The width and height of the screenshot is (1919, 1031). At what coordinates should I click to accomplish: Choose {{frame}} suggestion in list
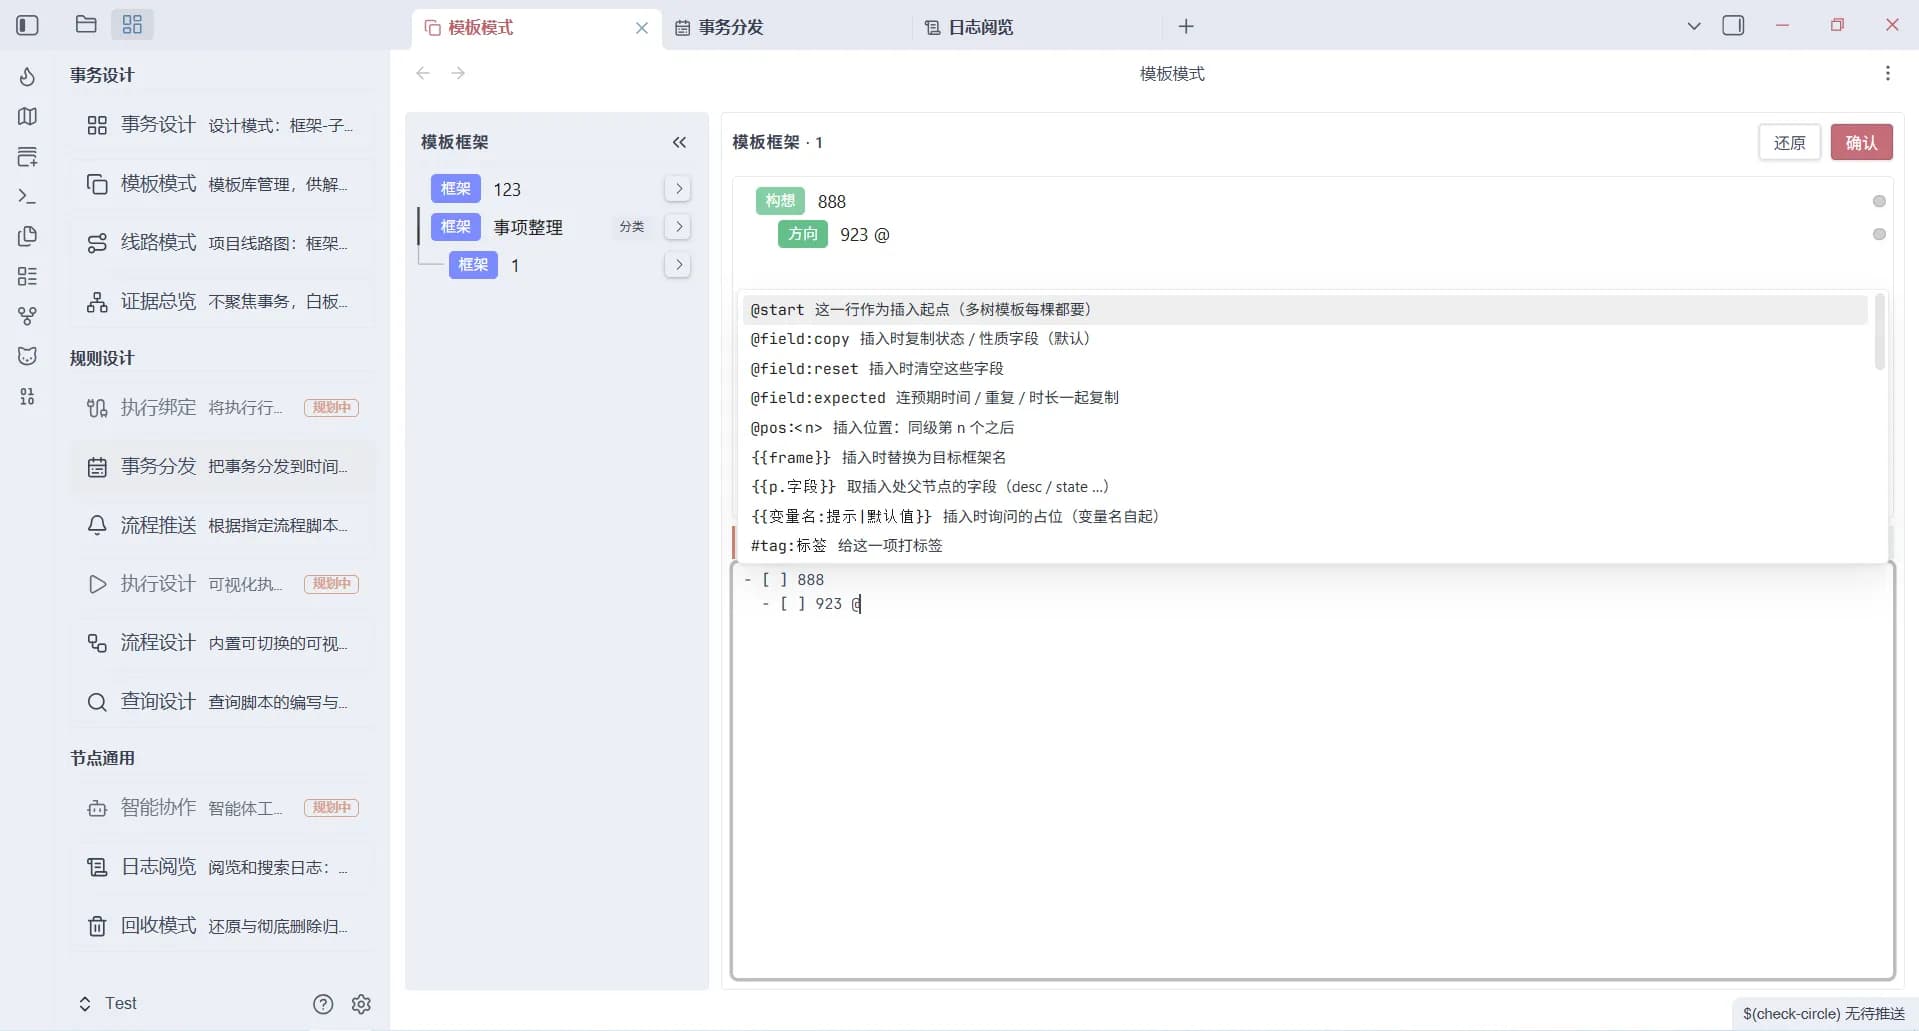pos(1305,457)
